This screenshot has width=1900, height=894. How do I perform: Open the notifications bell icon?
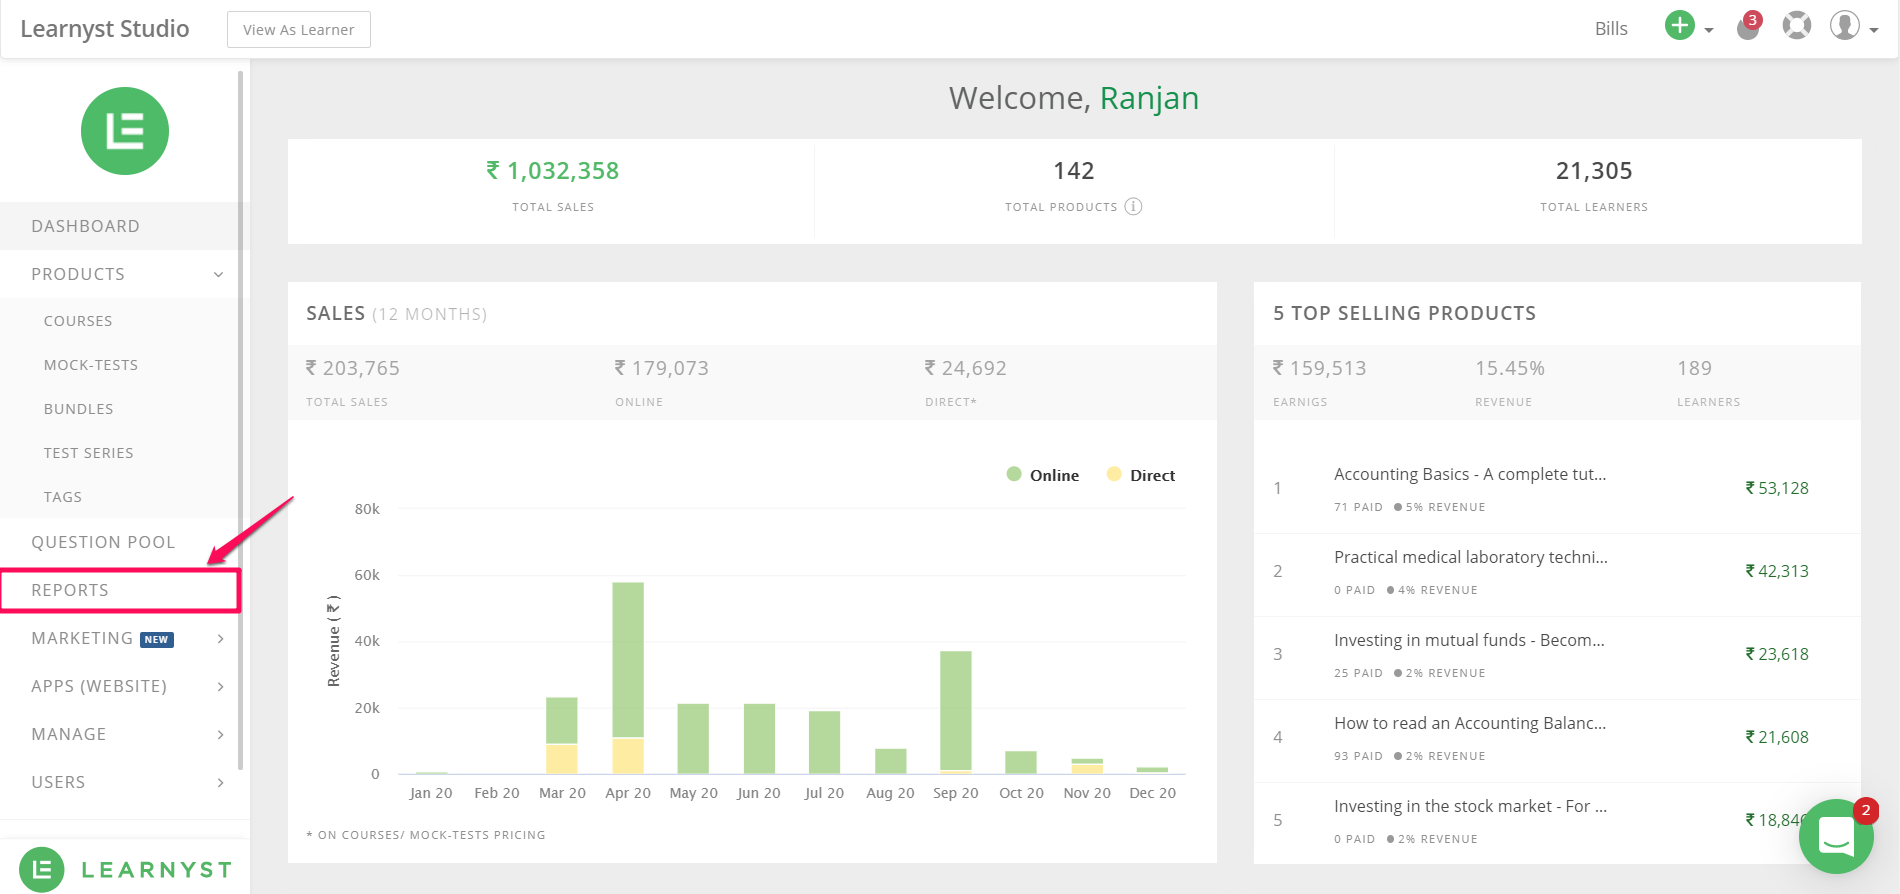pos(1748,27)
